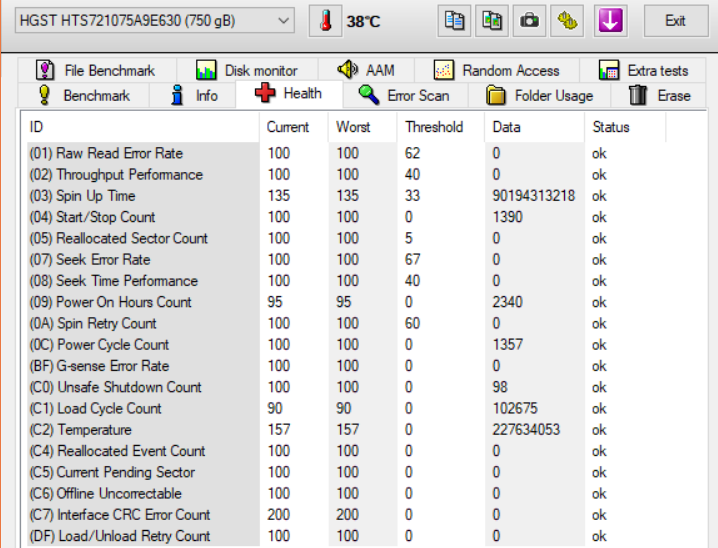Click the Folder Usage folder icon
This screenshot has width=718, height=548.
point(495,95)
